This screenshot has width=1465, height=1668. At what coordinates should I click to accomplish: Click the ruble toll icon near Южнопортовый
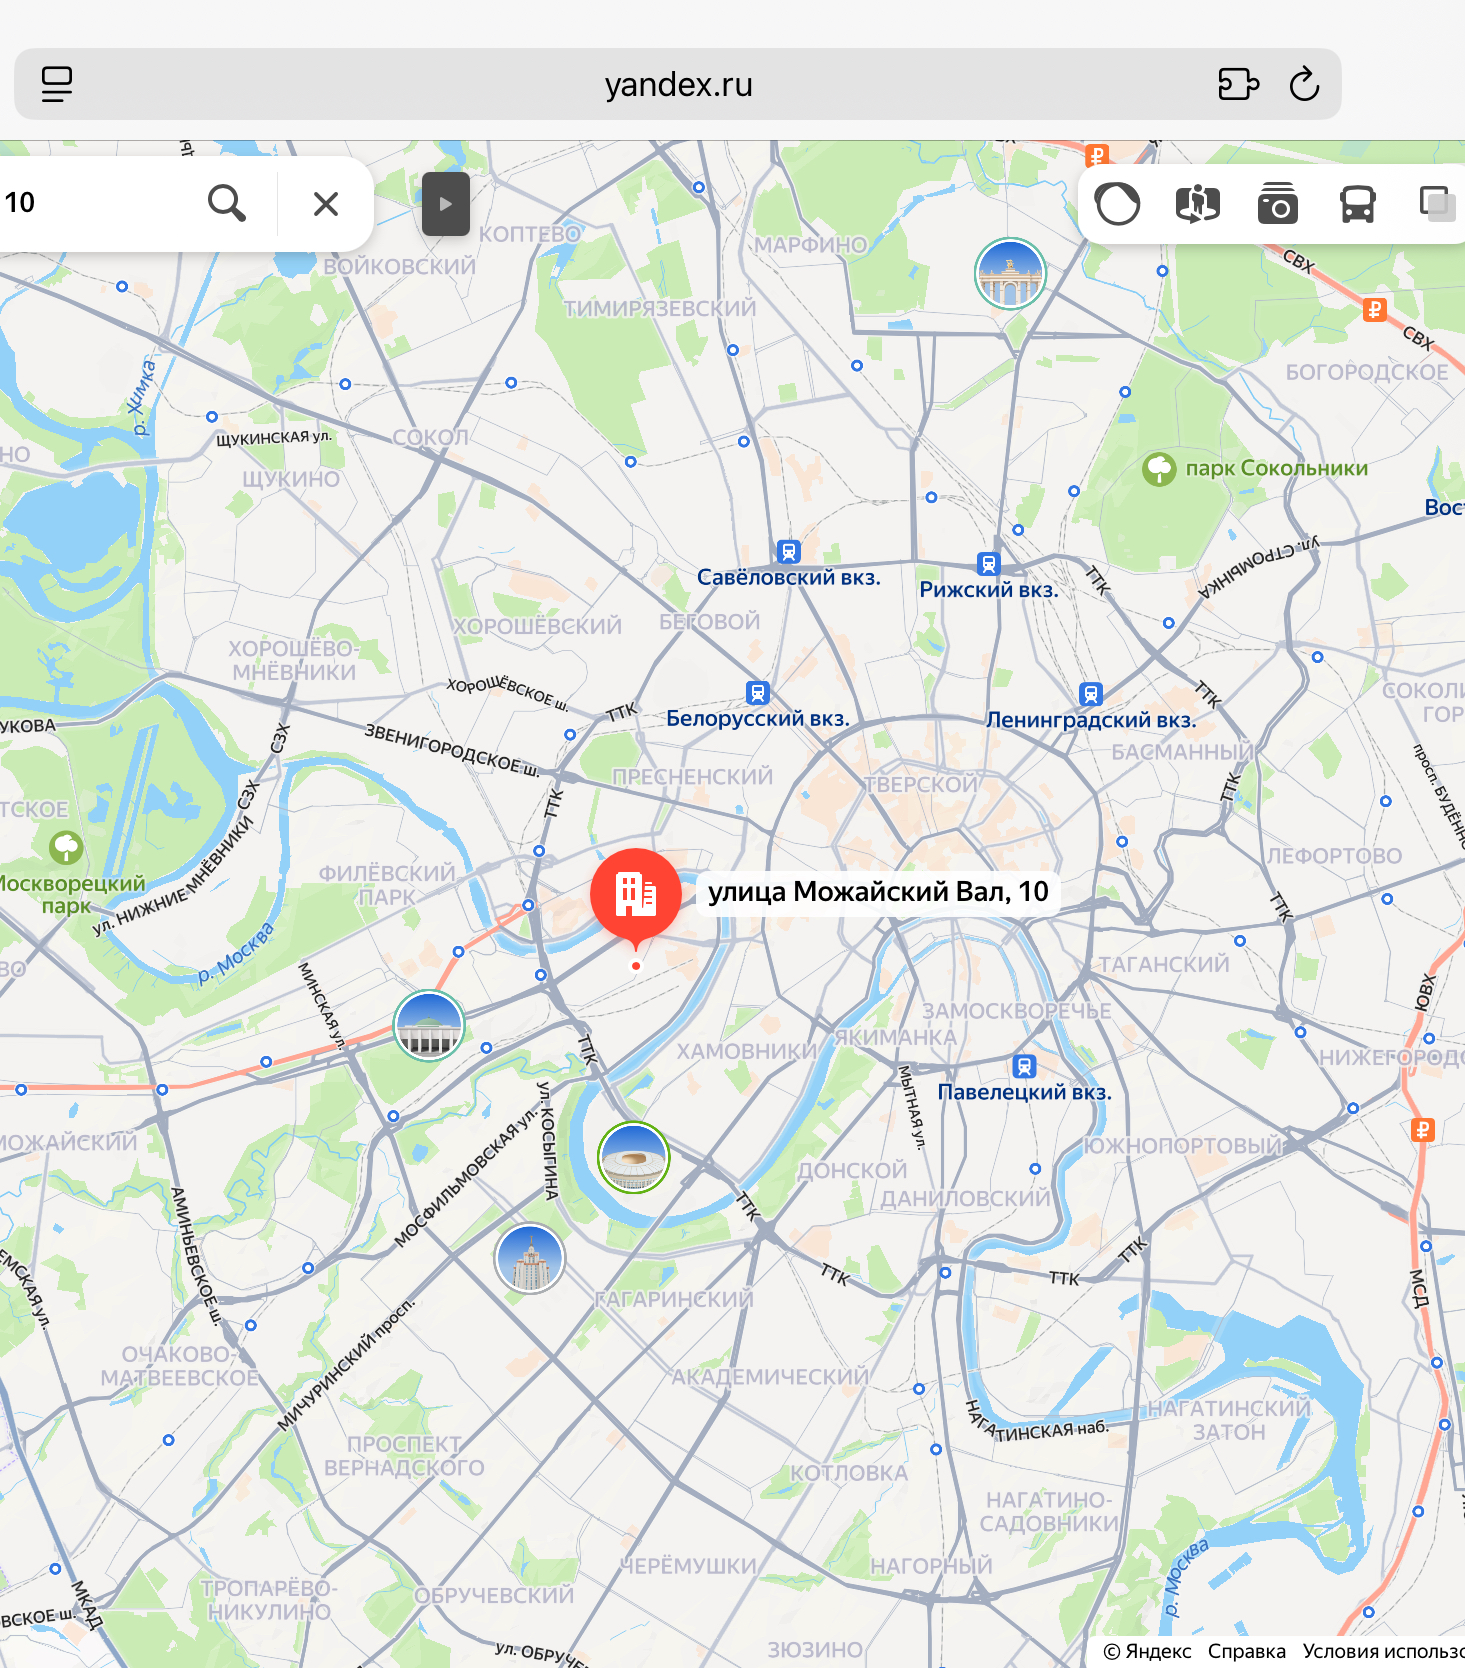coord(1423,1130)
